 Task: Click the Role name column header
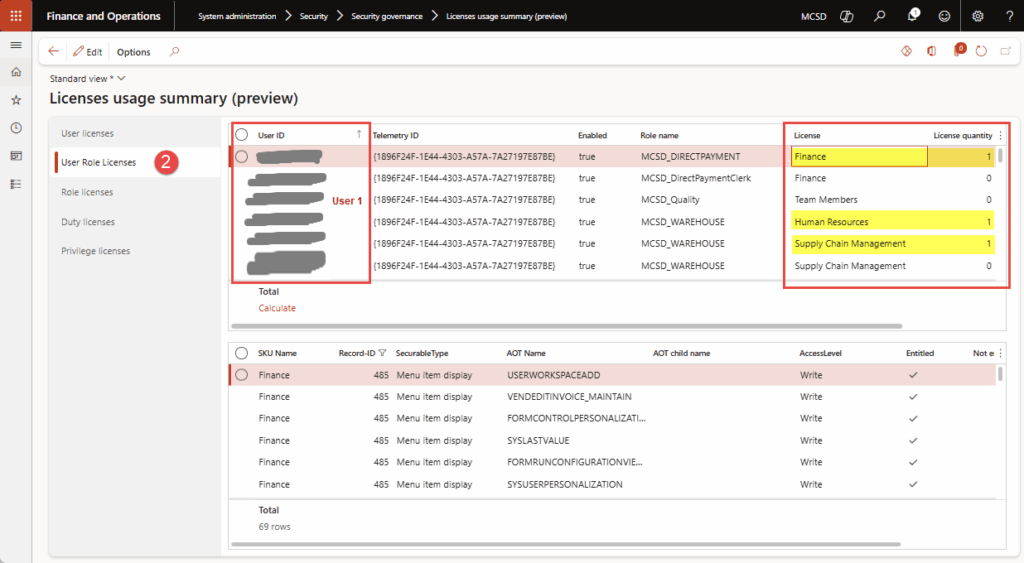659,135
